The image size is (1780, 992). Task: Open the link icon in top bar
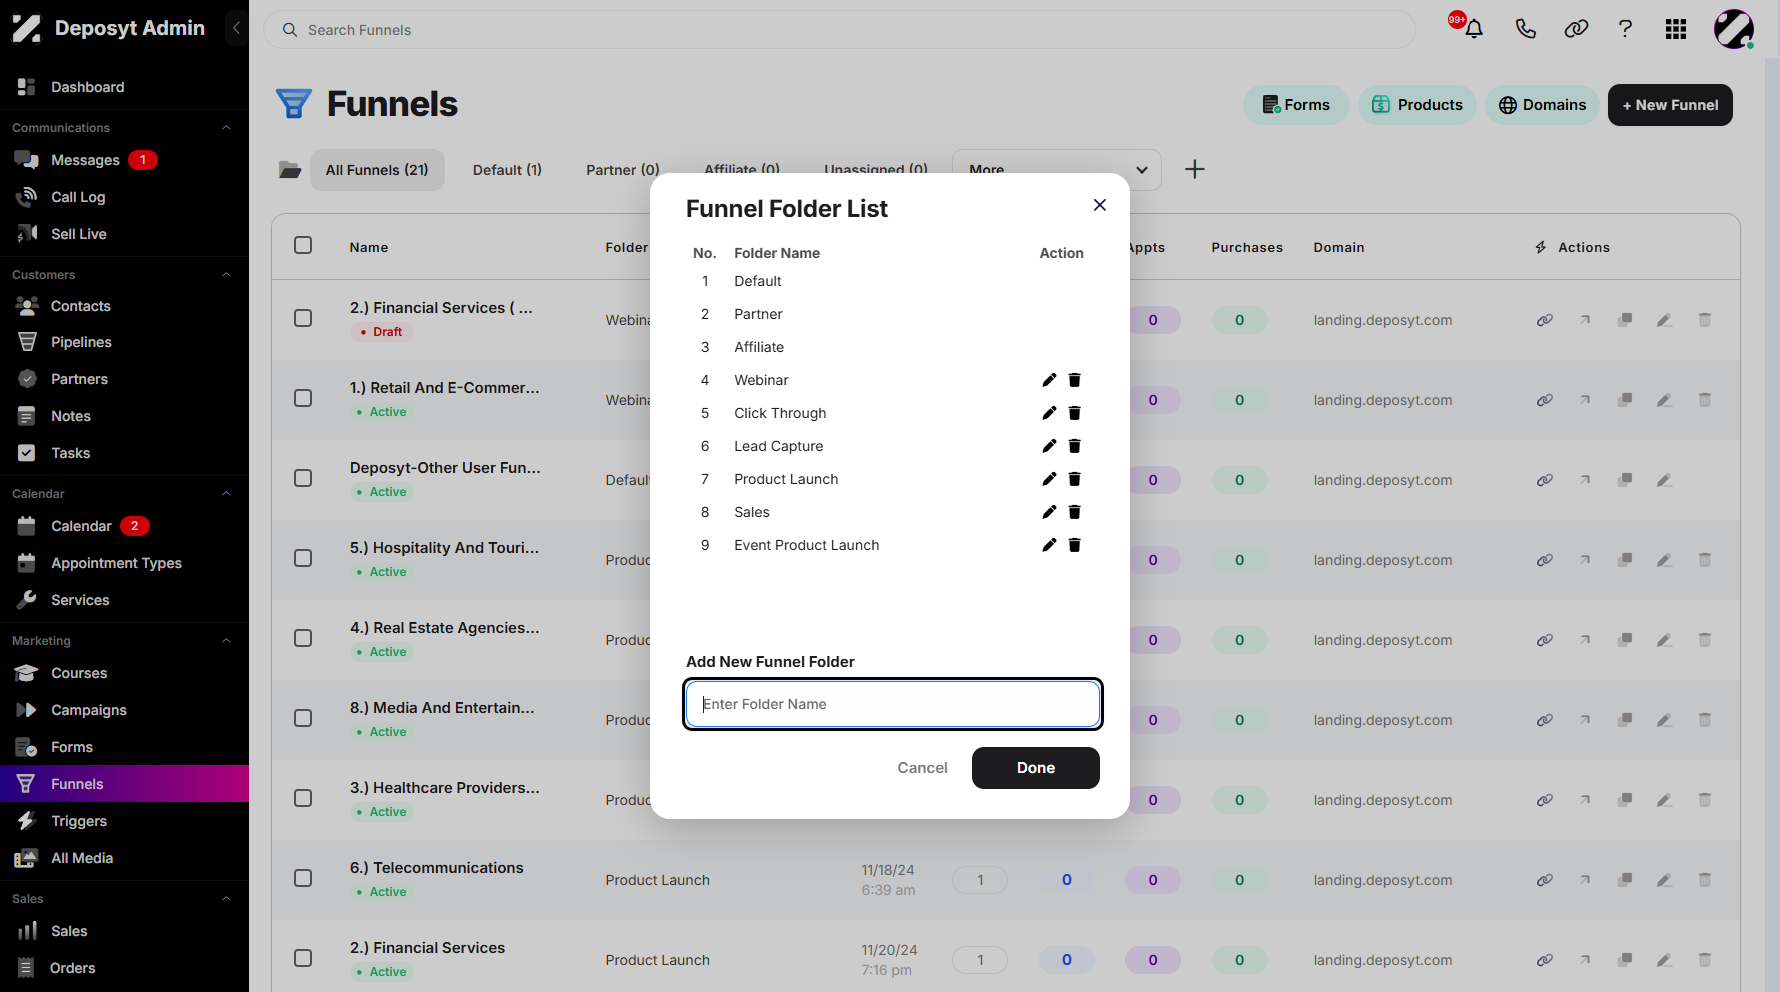[1576, 29]
